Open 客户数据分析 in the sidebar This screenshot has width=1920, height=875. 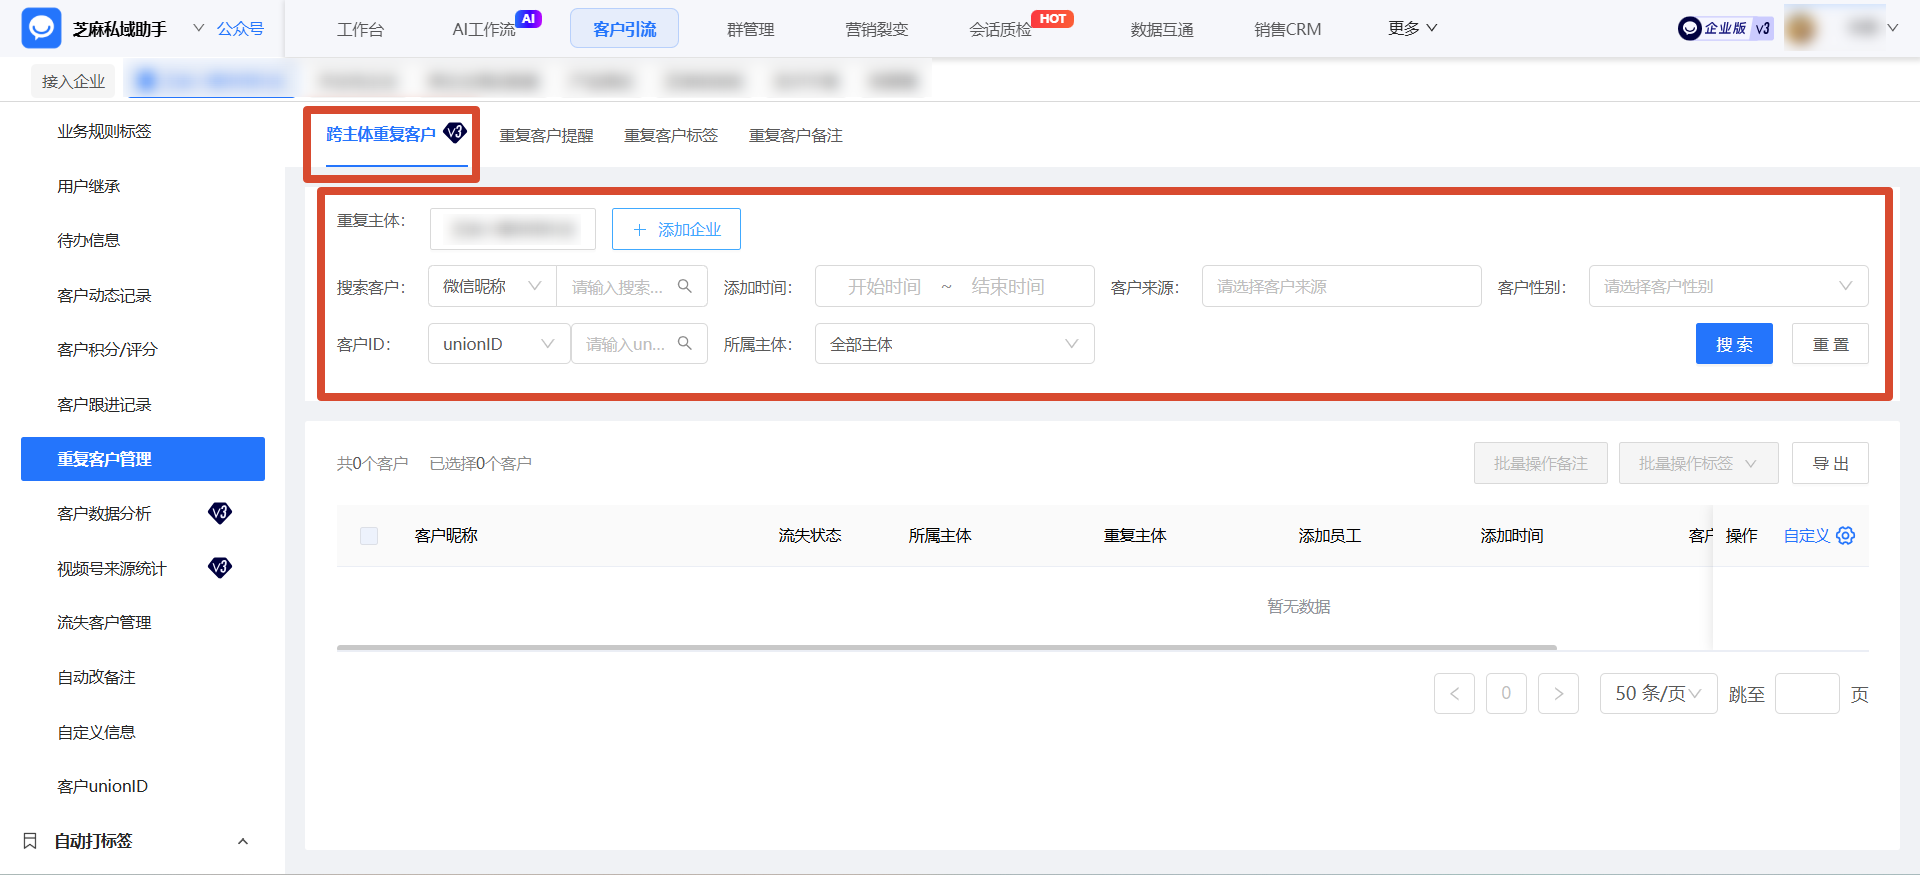[104, 513]
